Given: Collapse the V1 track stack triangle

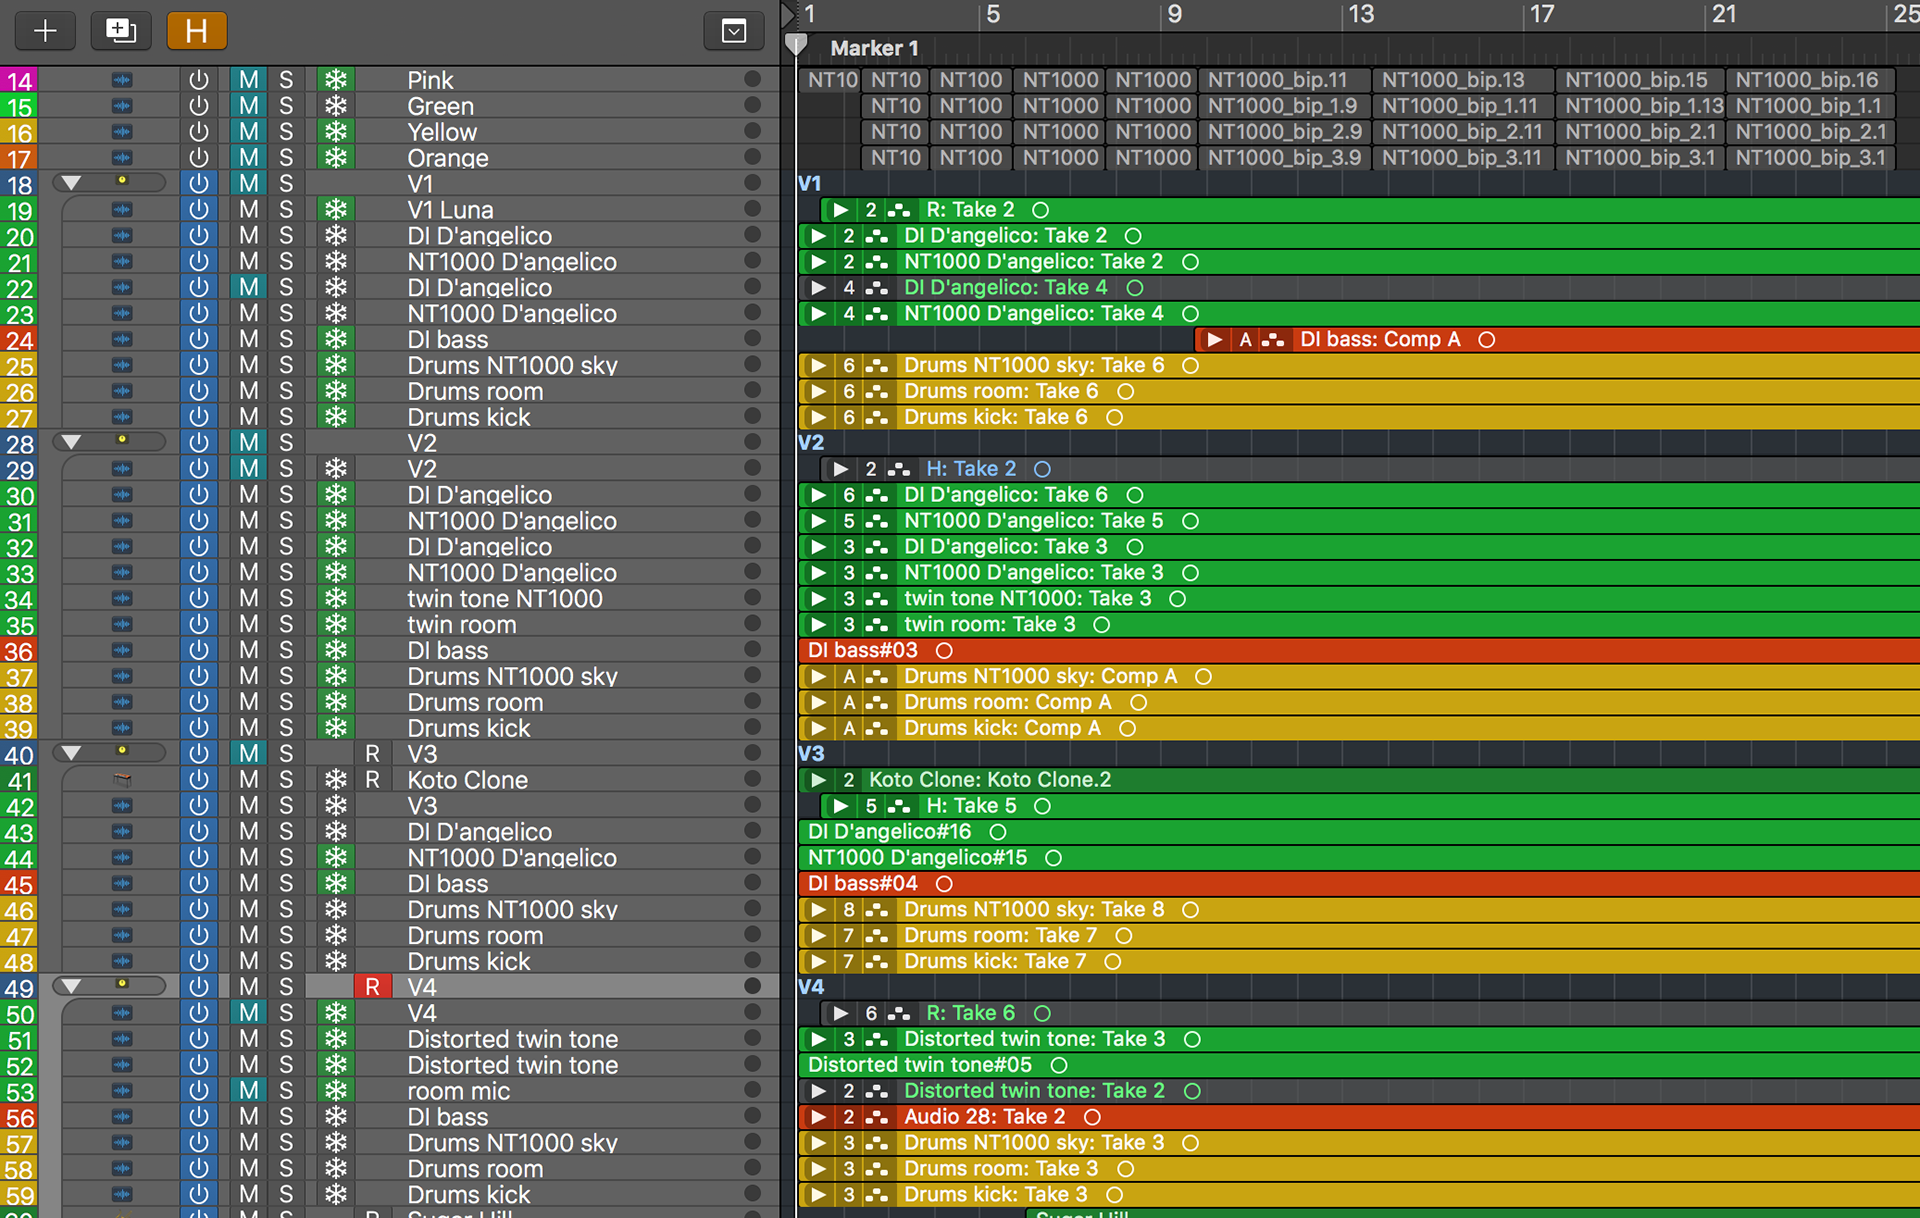Looking at the screenshot, I should [x=71, y=183].
